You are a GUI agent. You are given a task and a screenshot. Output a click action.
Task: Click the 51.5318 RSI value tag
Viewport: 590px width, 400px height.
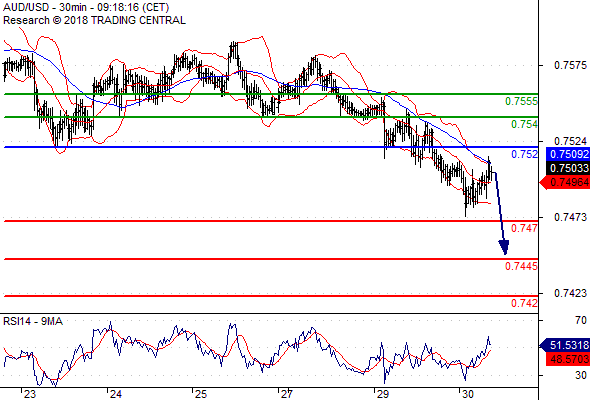coord(565,345)
